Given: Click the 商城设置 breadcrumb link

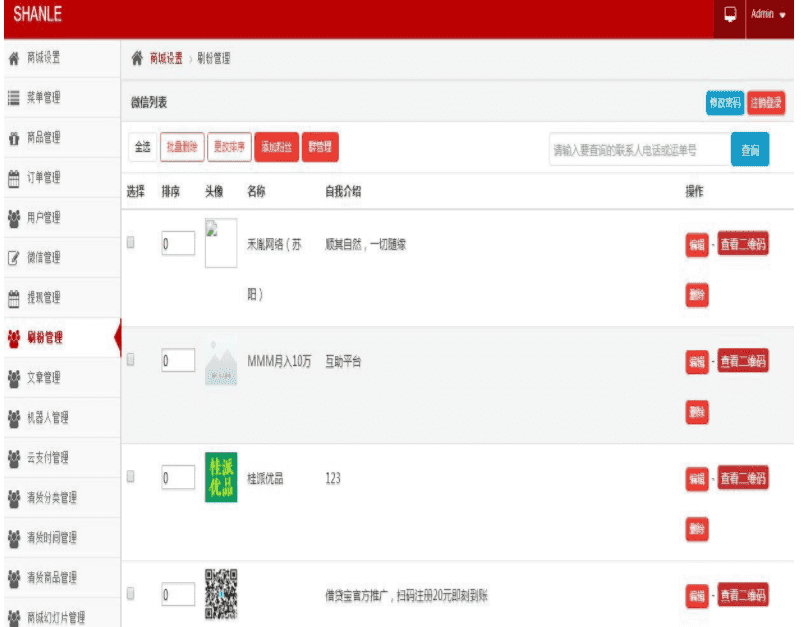Looking at the screenshot, I should pos(166,59).
